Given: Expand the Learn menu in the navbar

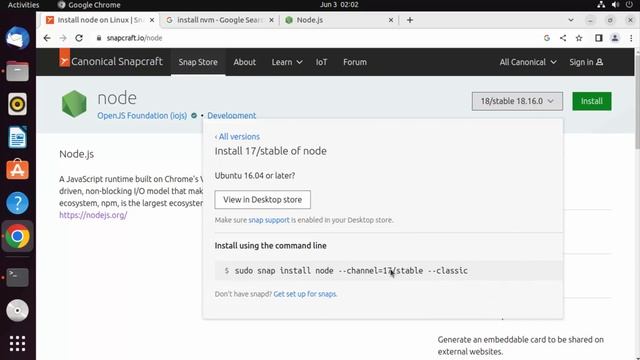Looking at the screenshot, I should click(287, 62).
